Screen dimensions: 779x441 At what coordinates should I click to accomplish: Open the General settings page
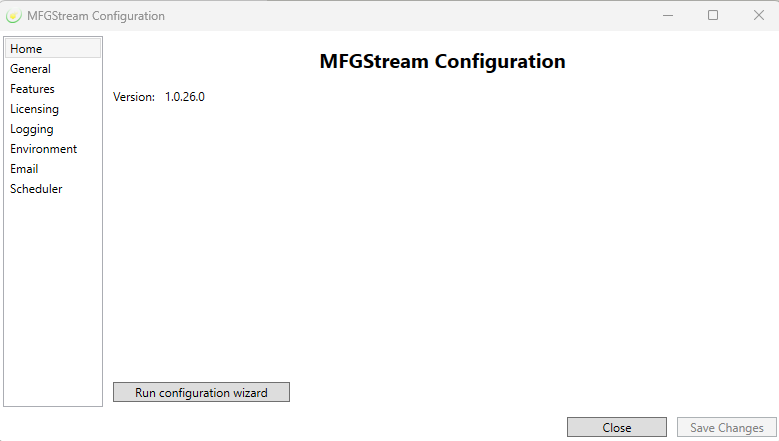(31, 69)
